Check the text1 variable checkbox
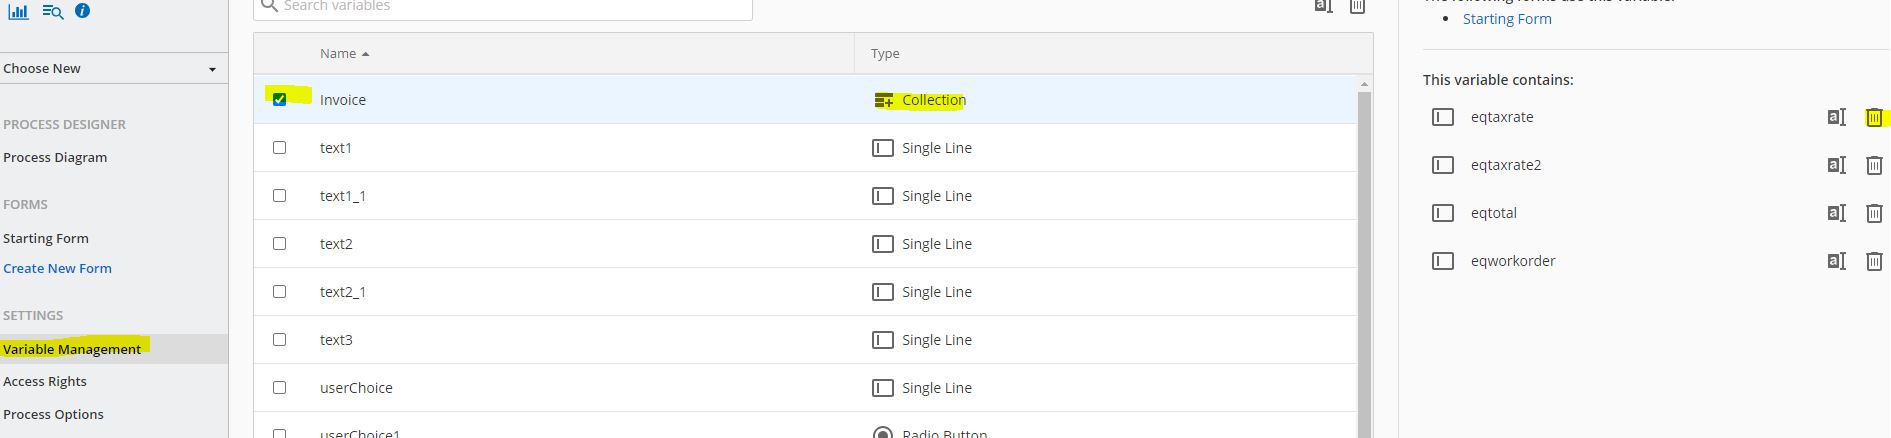 (279, 147)
